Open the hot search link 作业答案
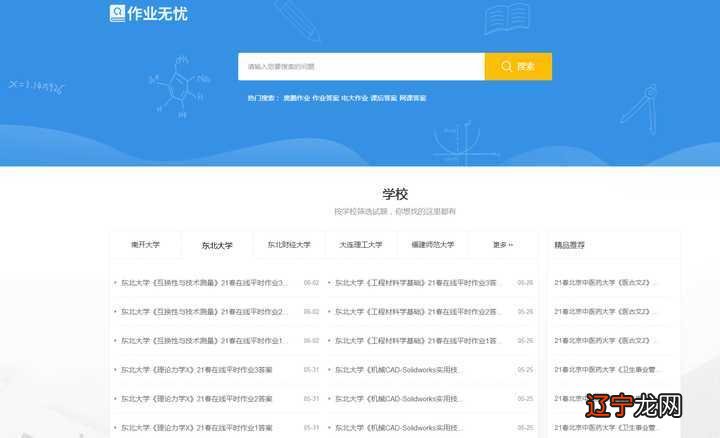 (326, 98)
